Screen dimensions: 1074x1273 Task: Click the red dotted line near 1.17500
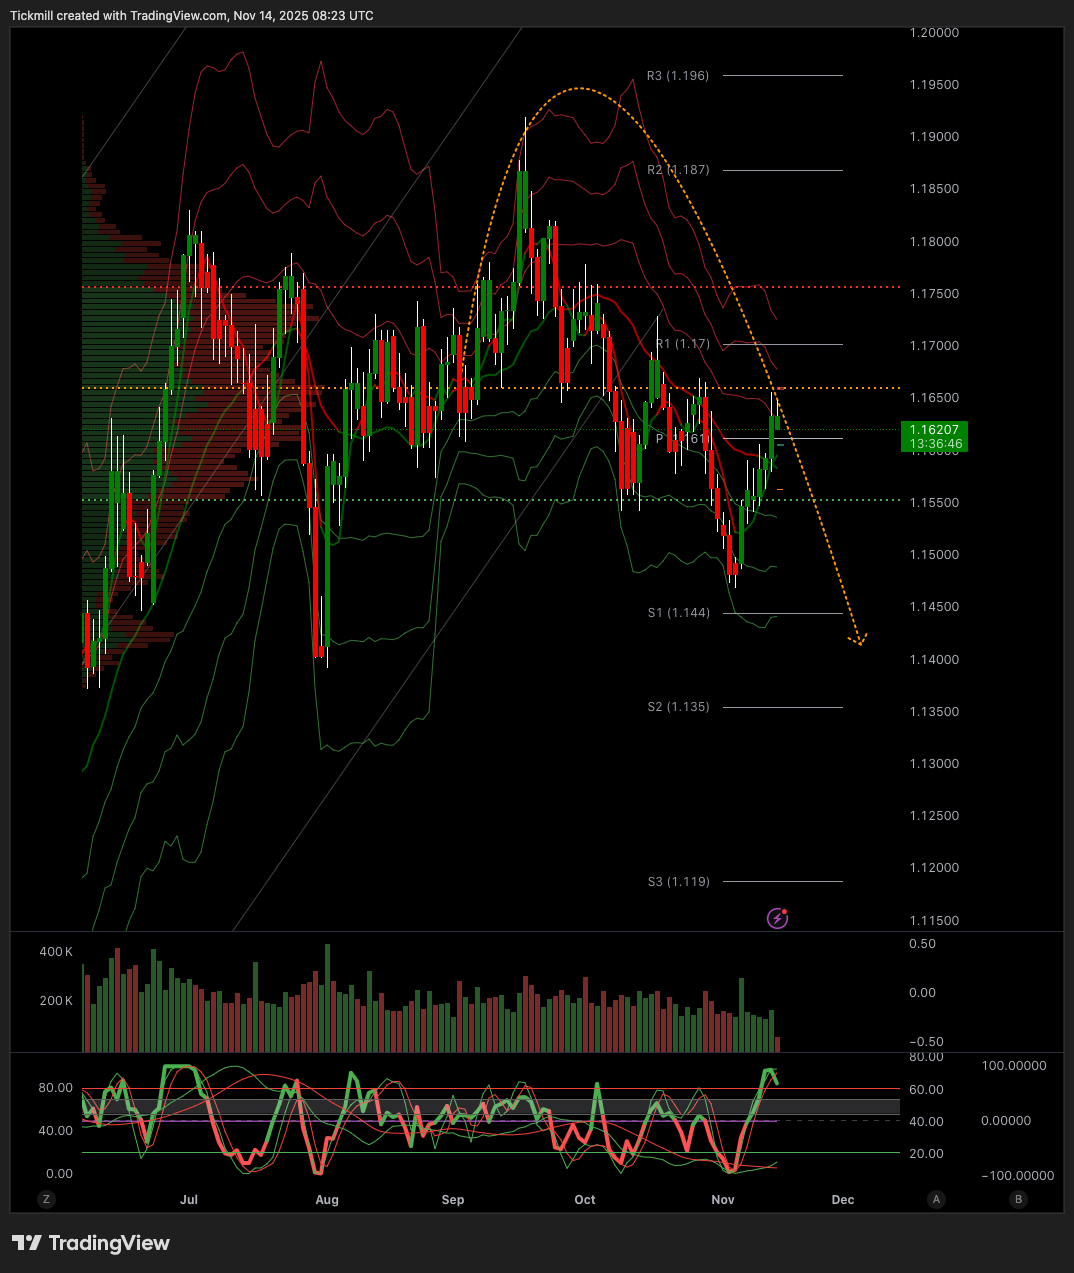pyautogui.click(x=500, y=287)
